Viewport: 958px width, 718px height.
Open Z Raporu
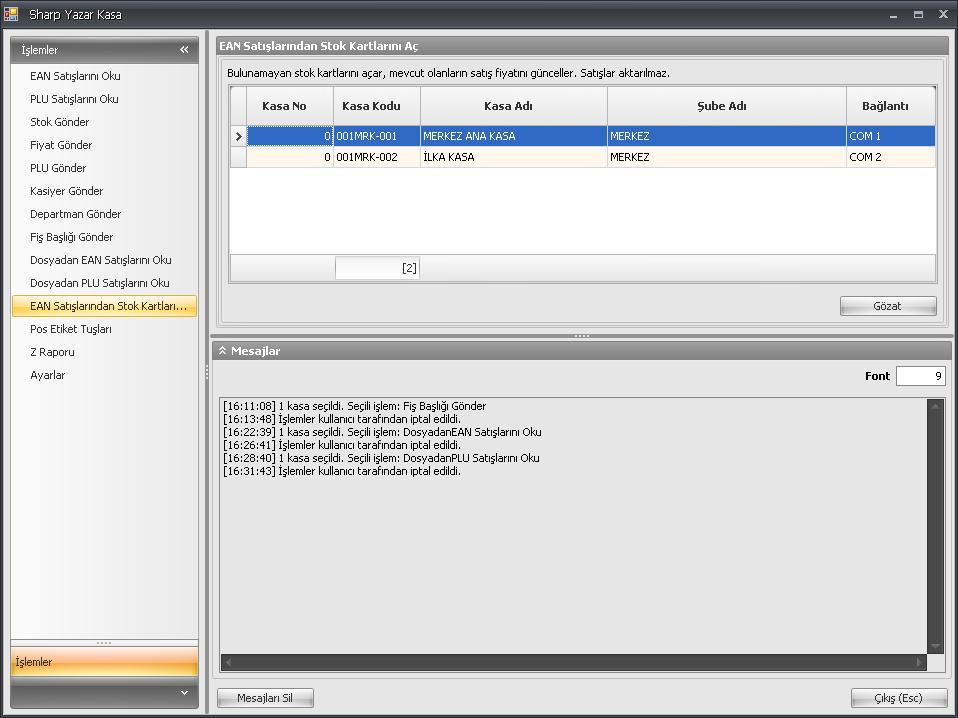click(53, 352)
